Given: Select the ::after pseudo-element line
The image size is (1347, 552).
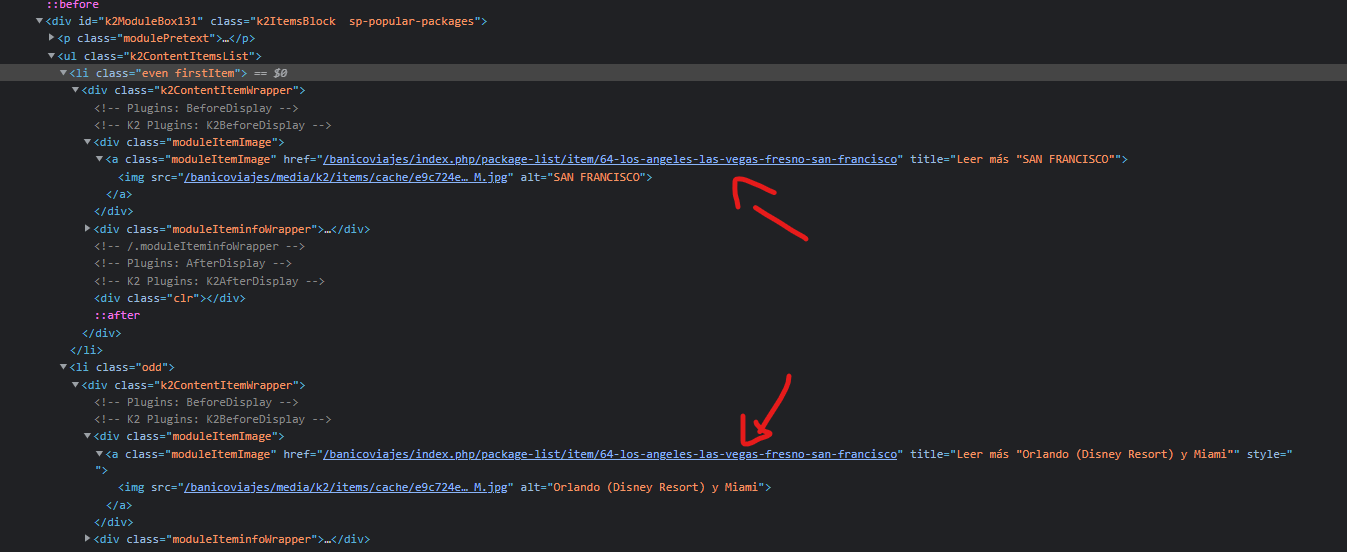Looking at the screenshot, I should pos(117,315).
